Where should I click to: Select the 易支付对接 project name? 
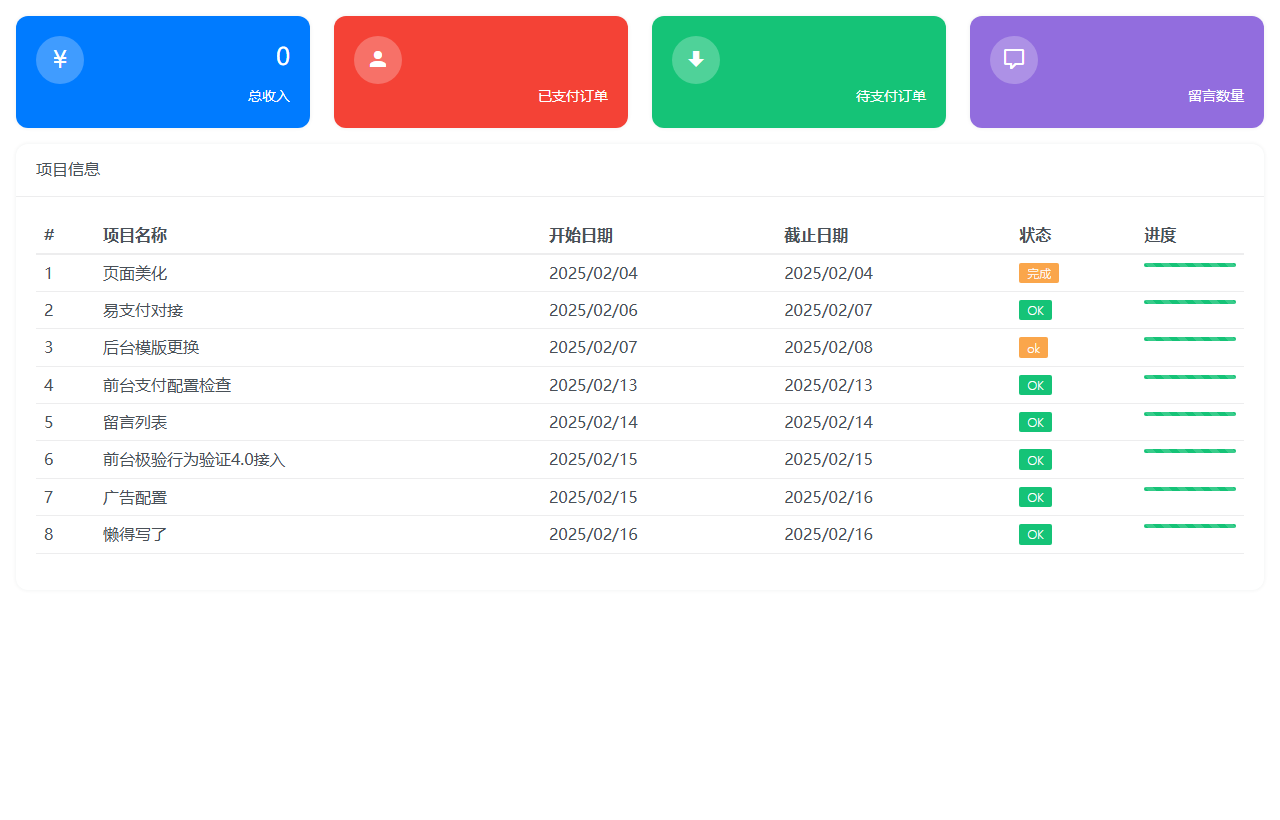[143, 310]
